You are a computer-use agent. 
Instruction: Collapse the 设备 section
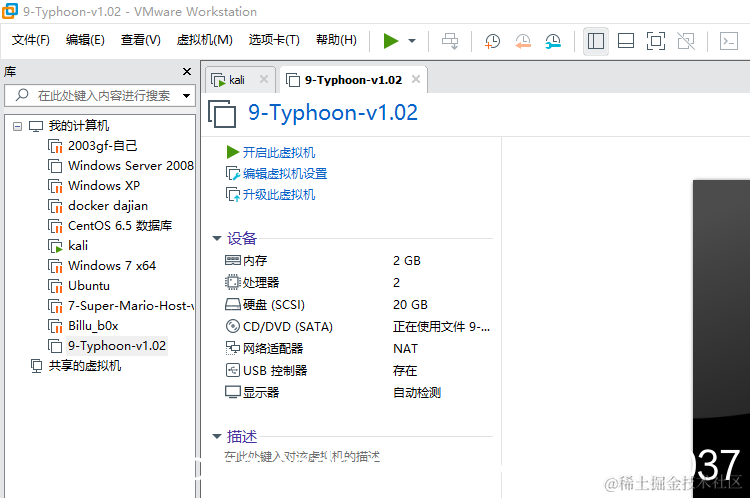tap(217, 238)
